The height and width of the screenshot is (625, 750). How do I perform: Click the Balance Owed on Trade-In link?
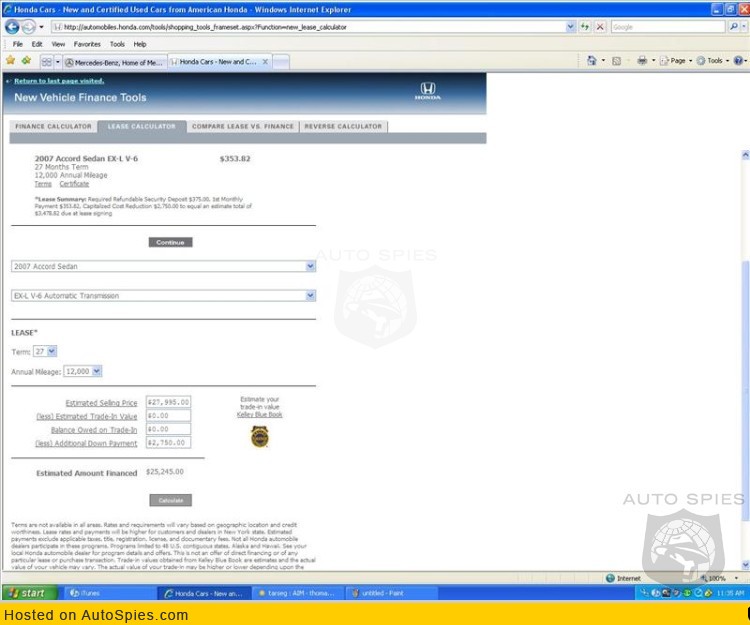pos(94,430)
